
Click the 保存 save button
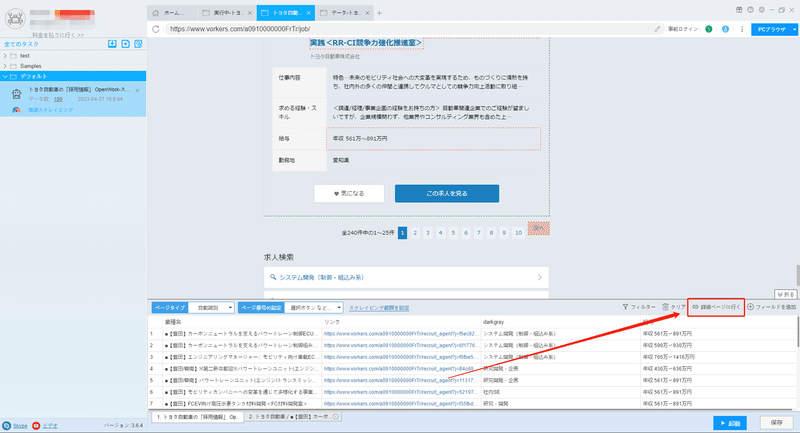click(x=777, y=423)
